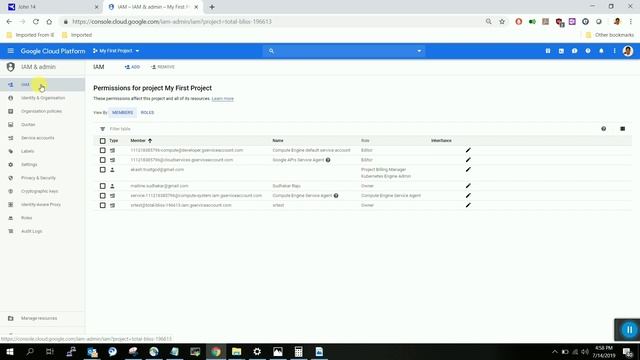Check the compute developer service account row

102,151
